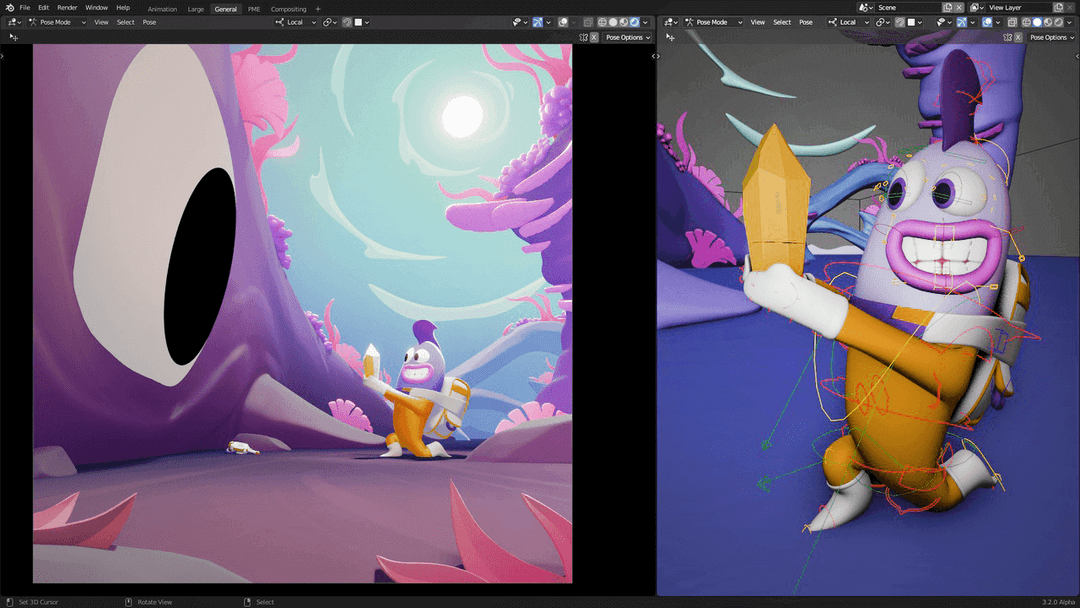Switch to the Compositing workspace tab
This screenshot has width=1080, height=608.
click(289, 9)
